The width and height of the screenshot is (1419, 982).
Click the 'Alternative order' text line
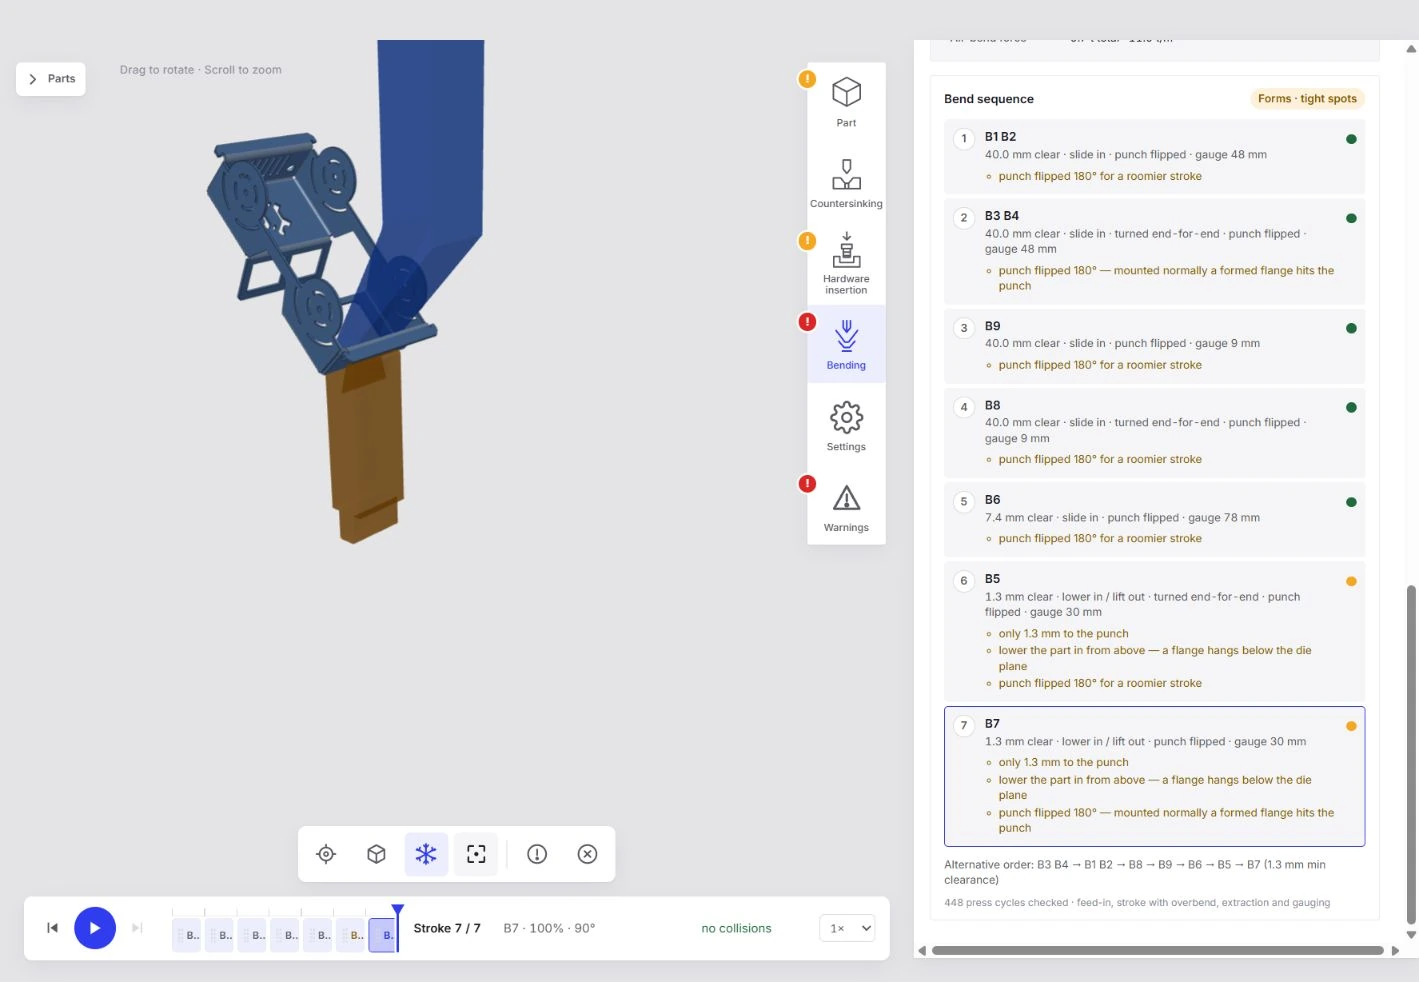1135,872
